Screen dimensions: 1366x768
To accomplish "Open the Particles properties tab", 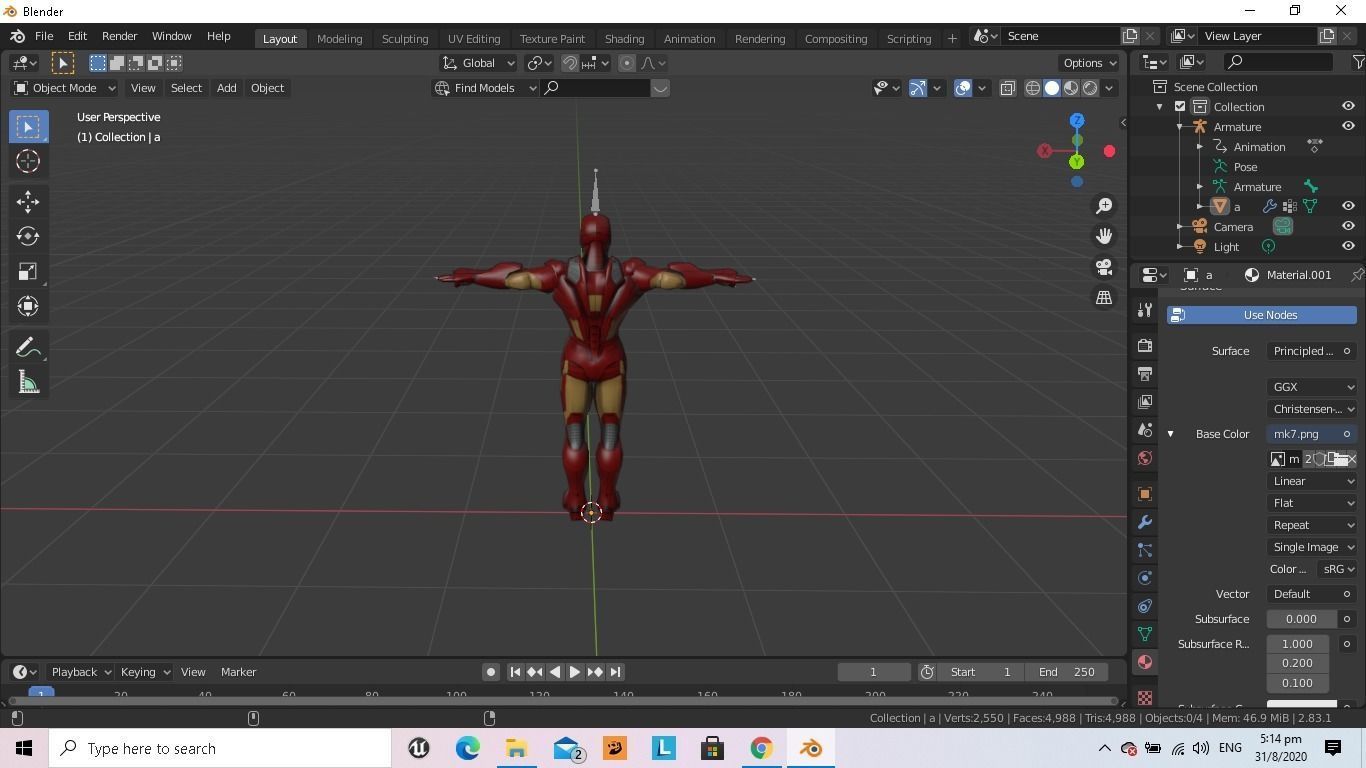I will [1145, 550].
